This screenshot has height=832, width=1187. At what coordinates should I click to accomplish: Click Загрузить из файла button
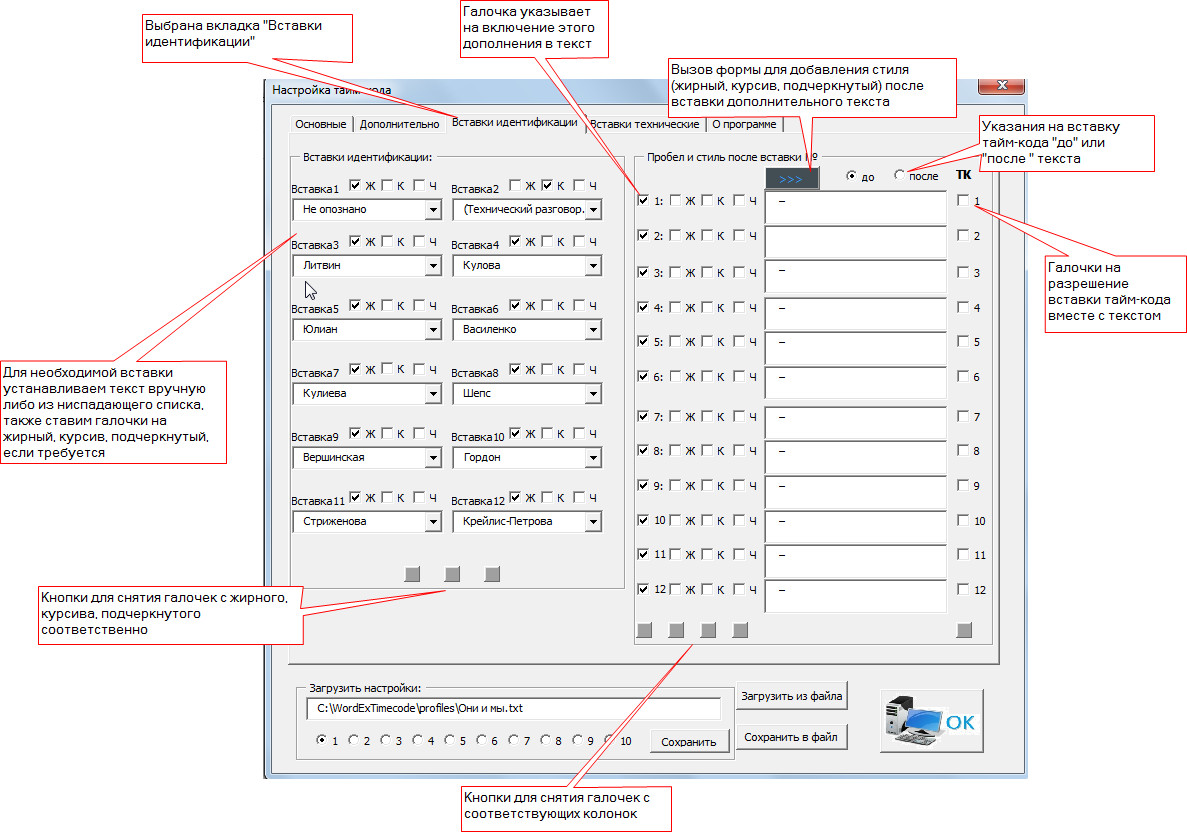[x=791, y=696]
